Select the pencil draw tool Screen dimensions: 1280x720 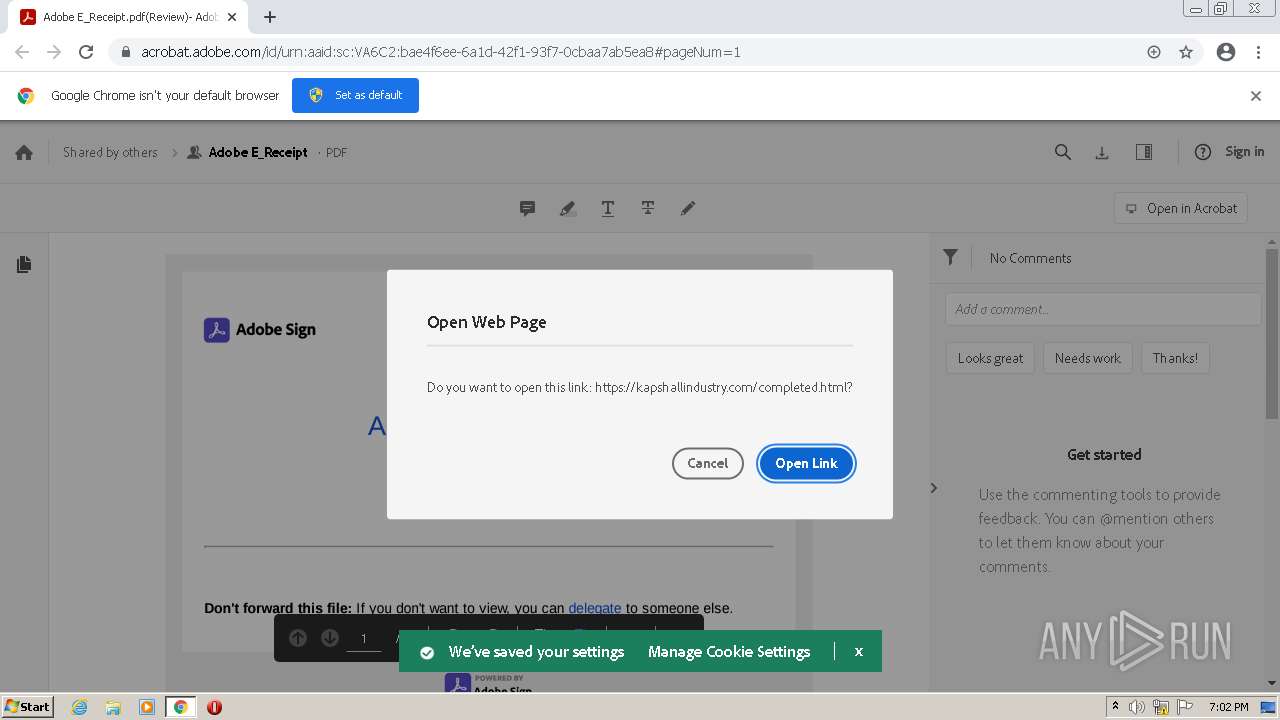[688, 208]
